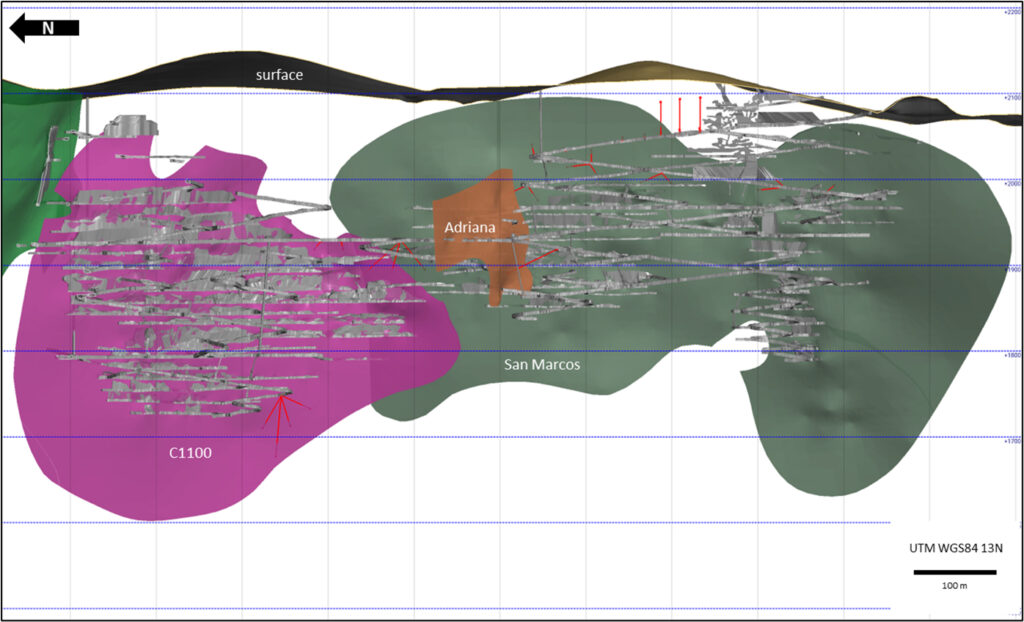Click the C1100 text label
This screenshot has width=1024, height=622.
[189, 452]
